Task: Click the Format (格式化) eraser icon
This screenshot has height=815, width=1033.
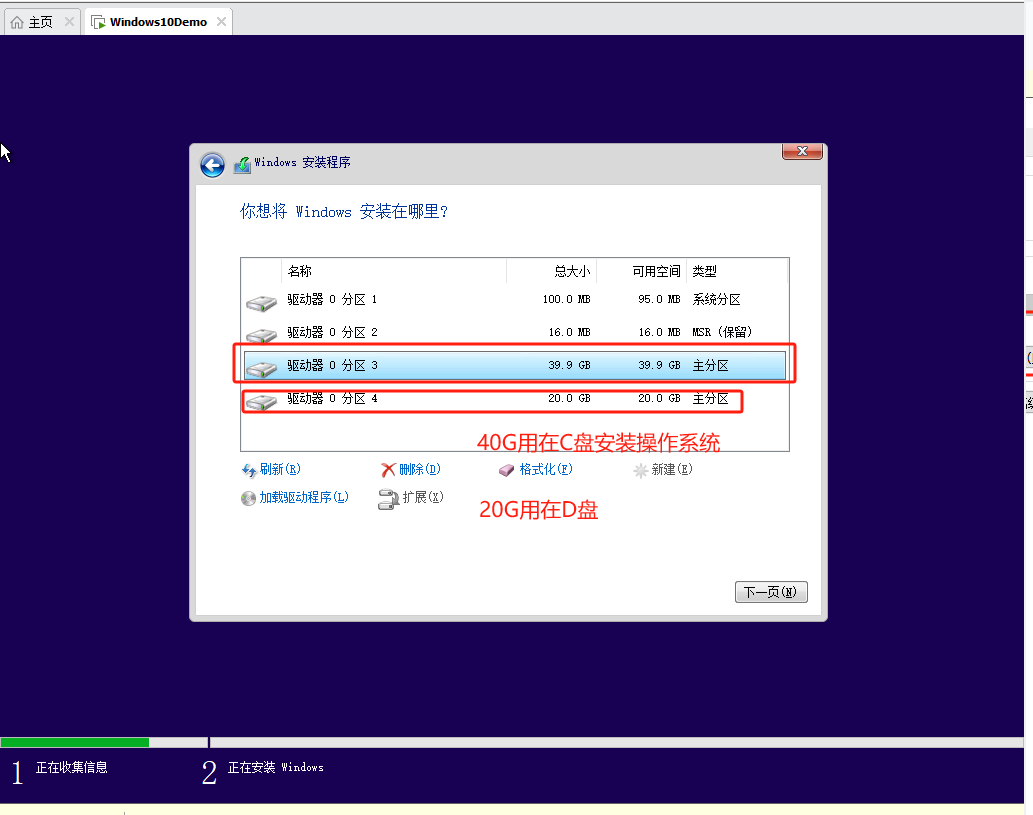Action: click(x=507, y=470)
